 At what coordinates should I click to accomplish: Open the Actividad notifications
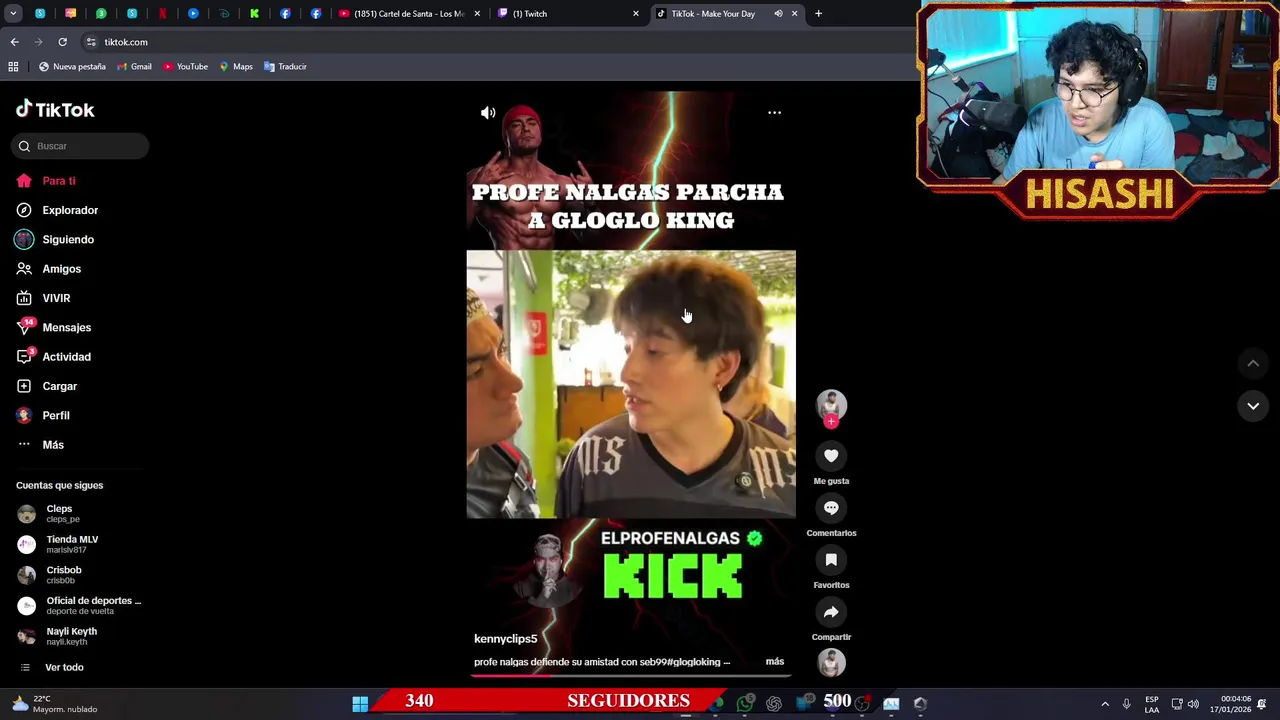click(54, 357)
